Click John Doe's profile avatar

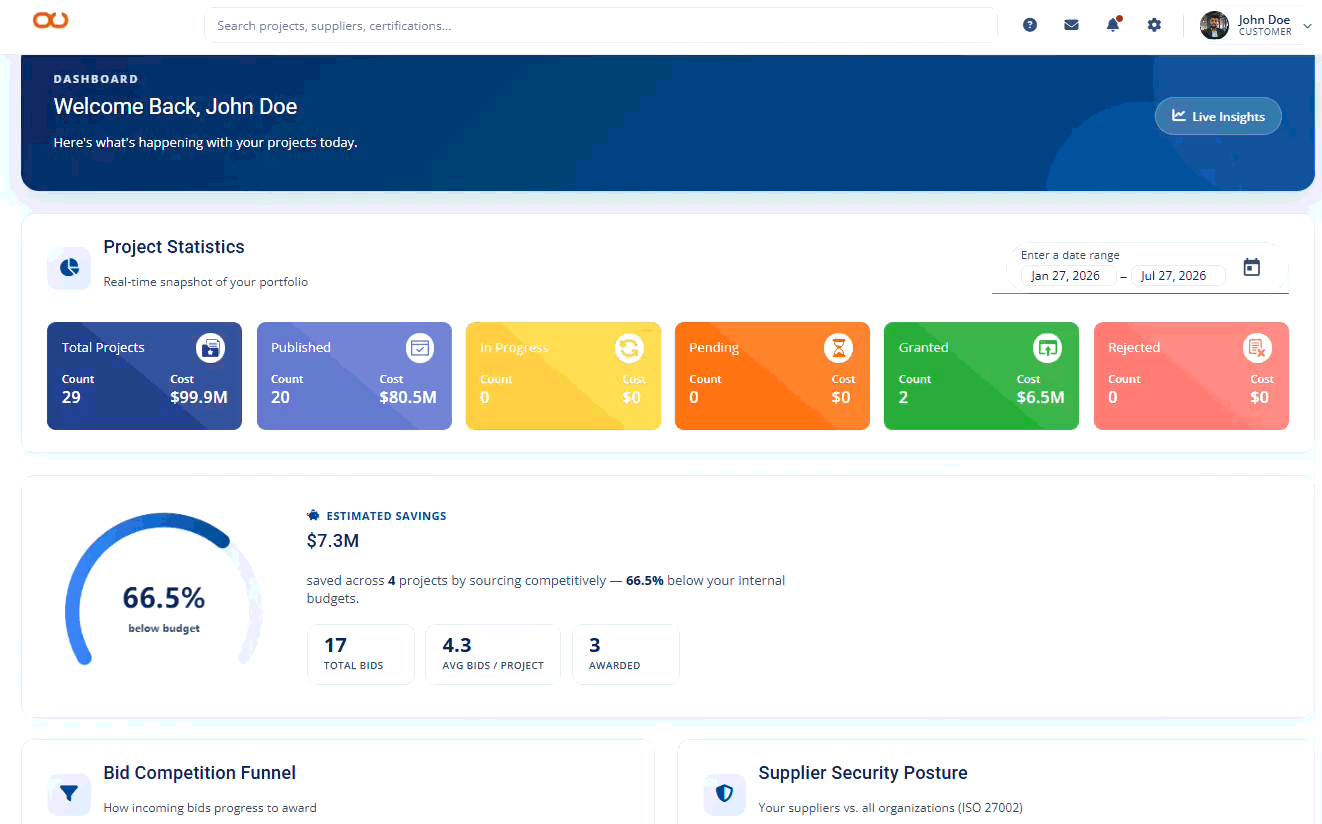(x=1214, y=25)
